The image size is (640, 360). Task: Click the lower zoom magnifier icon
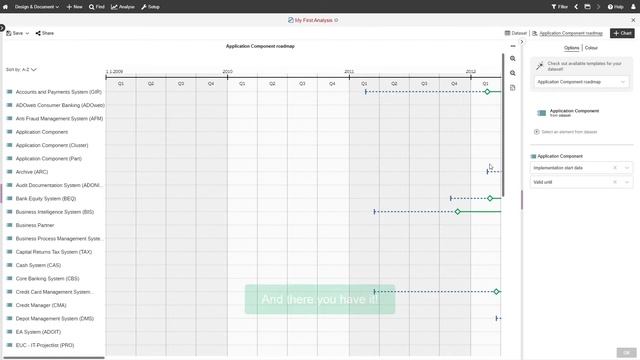(513, 73)
